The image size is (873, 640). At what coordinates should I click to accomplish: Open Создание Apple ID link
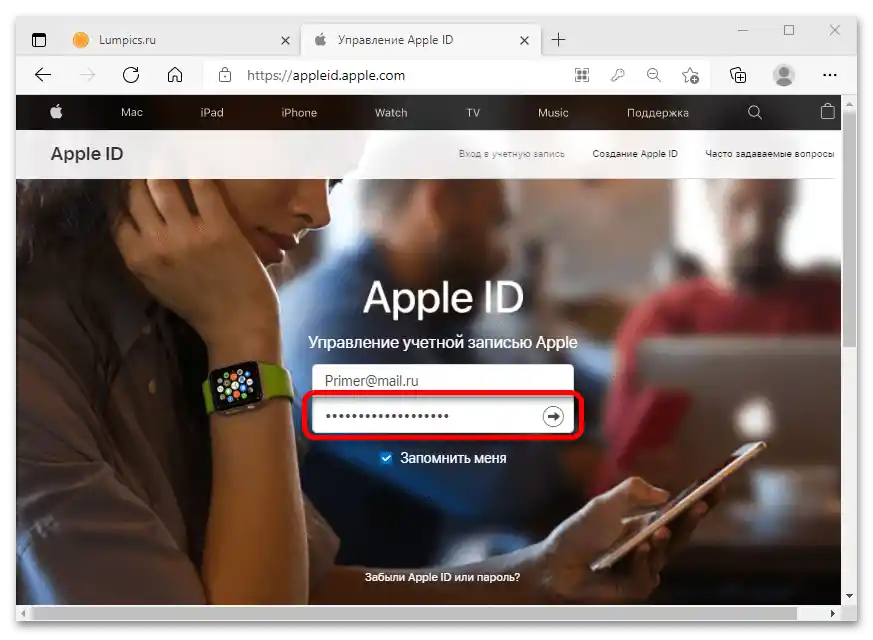[x=635, y=154]
